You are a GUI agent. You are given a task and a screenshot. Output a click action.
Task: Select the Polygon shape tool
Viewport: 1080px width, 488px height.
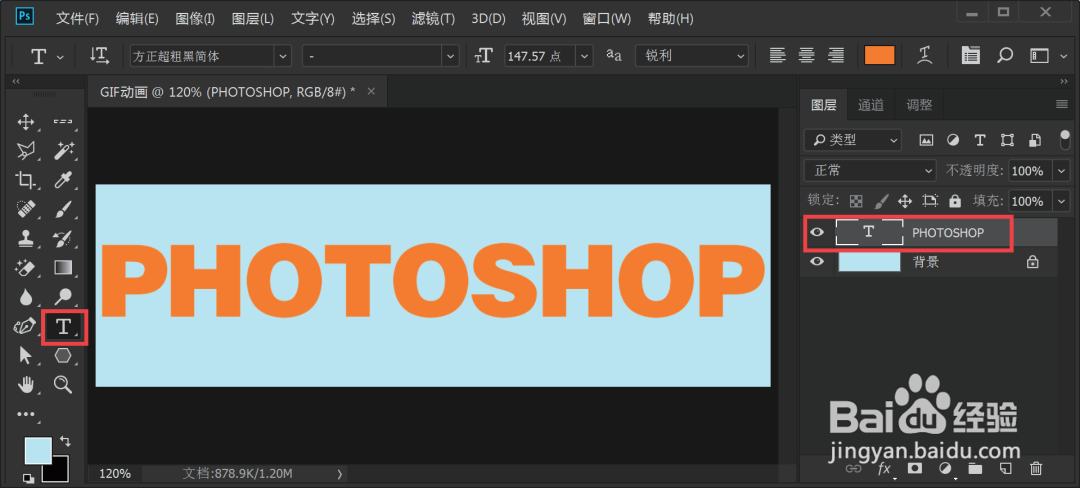coord(63,355)
